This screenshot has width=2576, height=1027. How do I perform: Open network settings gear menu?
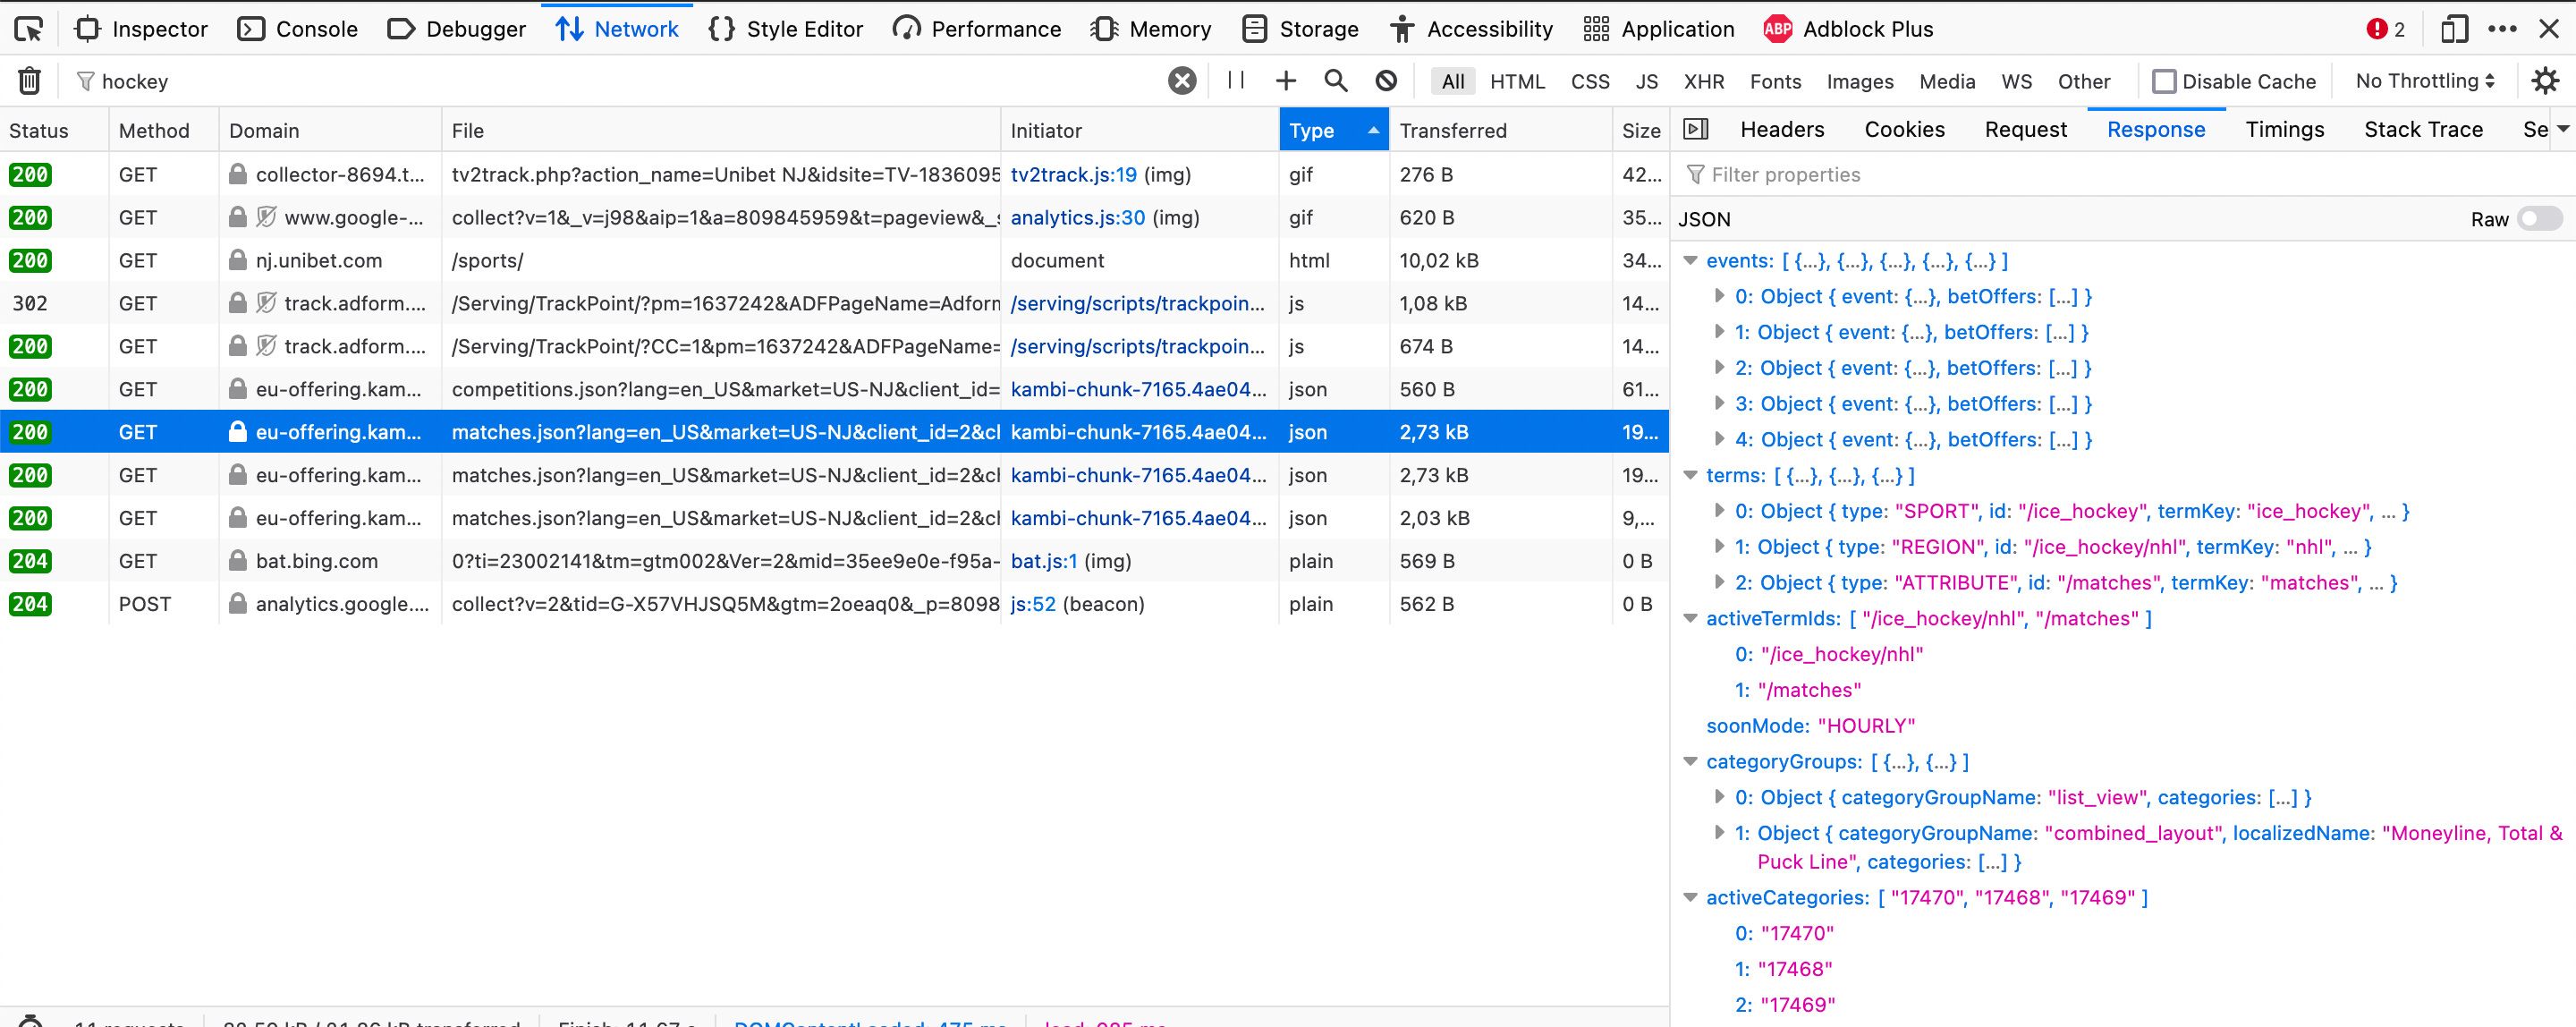[2544, 81]
